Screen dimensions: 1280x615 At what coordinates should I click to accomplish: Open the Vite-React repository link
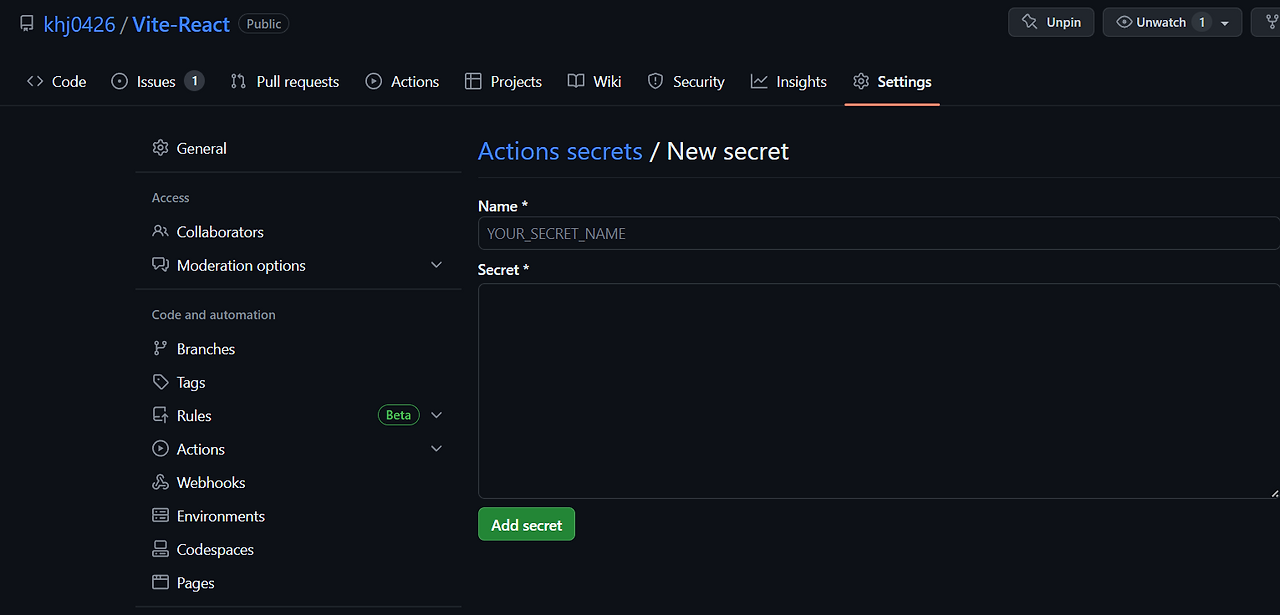[x=181, y=24]
